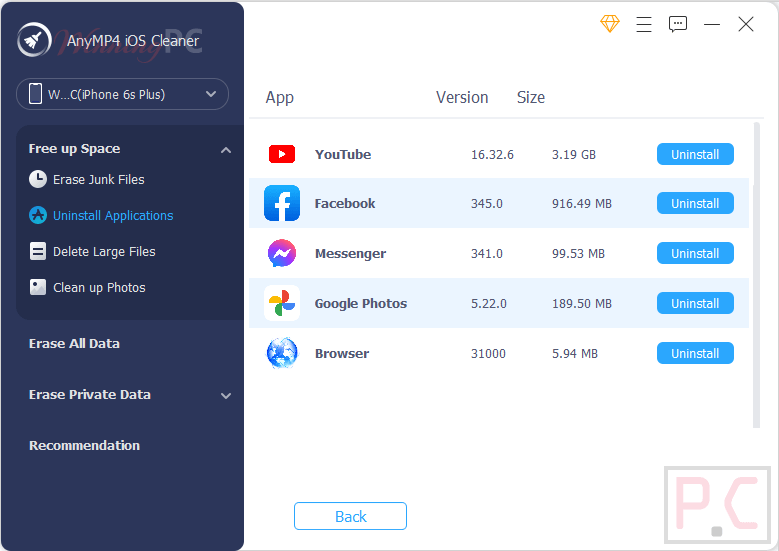Close the iOS Cleaner window
This screenshot has width=779, height=551.
pyautogui.click(x=746, y=24)
